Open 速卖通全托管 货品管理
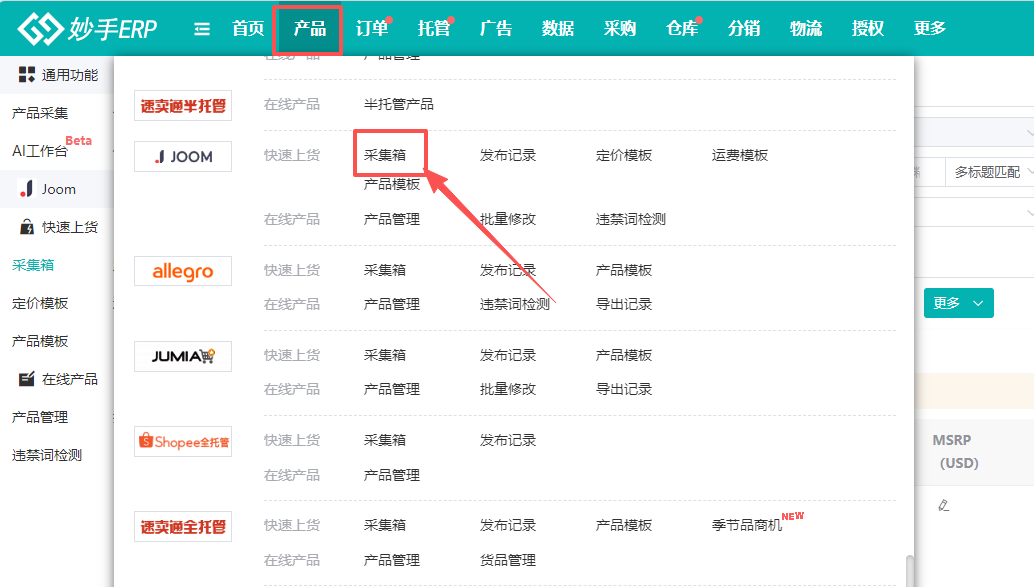This screenshot has width=1034, height=587. [508, 561]
